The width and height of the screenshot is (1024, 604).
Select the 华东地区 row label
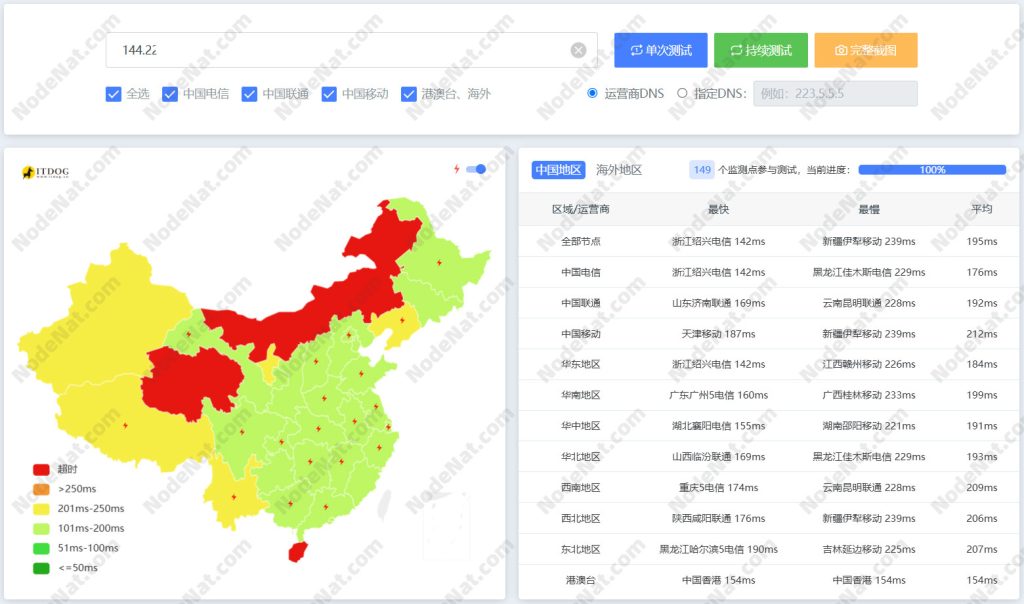(x=581, y=364)
